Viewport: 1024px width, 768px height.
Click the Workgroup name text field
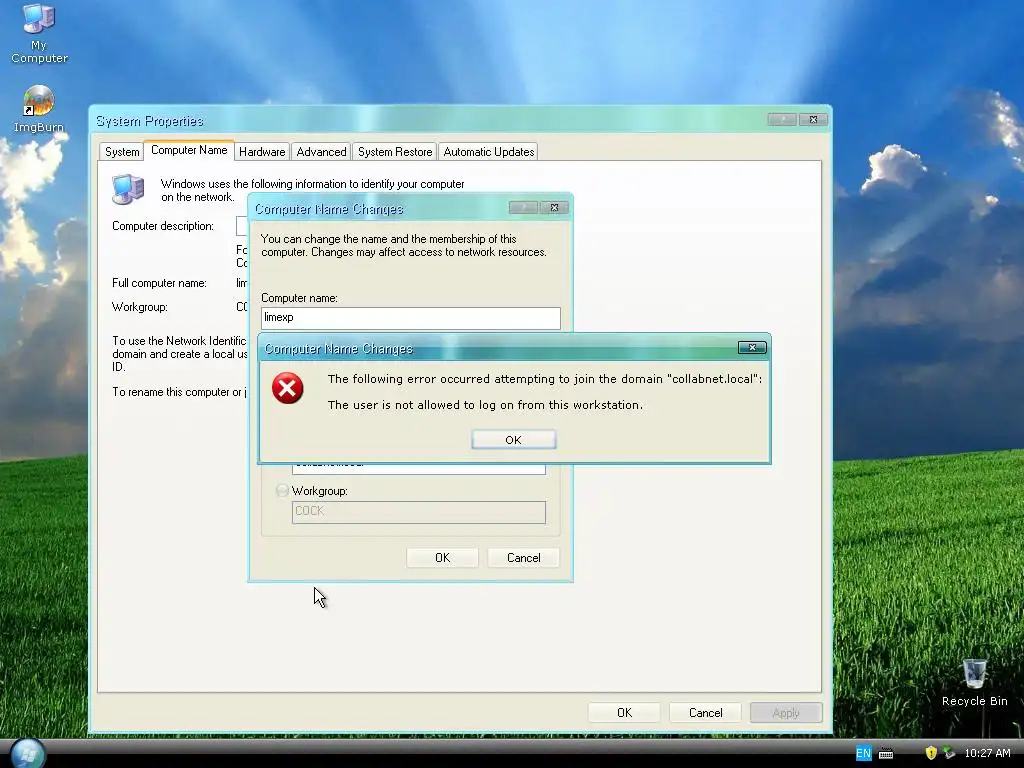[419, 512]
